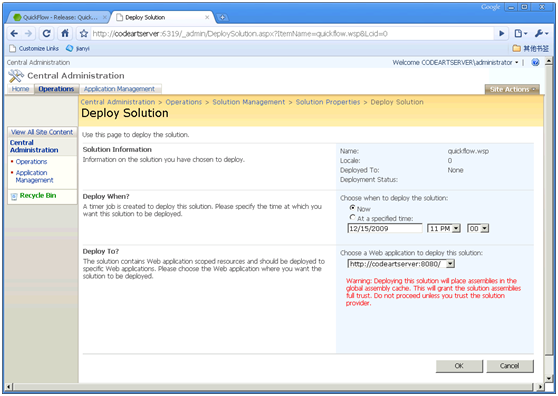This screenshot has height=396, width=558.
Task: Click the Central Administration tools logo
Action: click(x=16, y=76)
